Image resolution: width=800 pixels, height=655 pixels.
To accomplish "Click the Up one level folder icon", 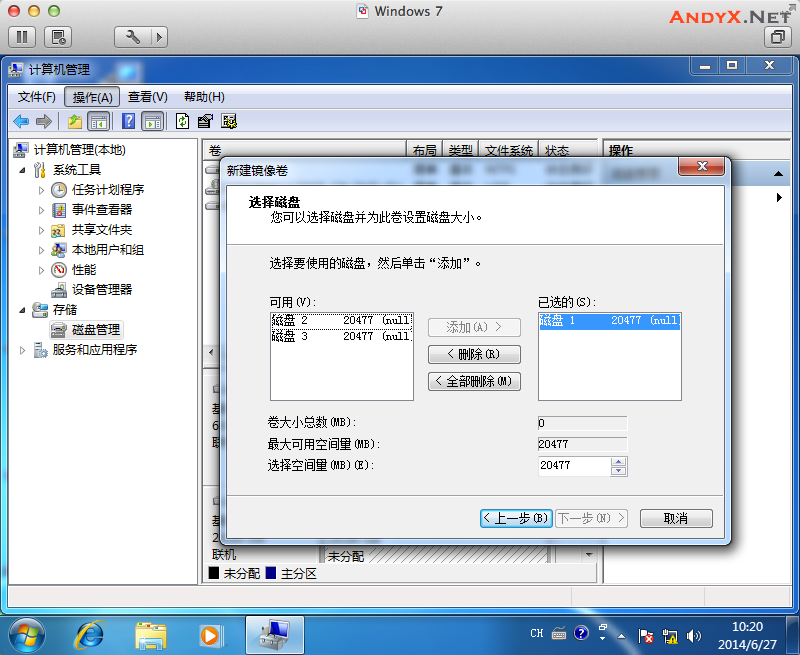I will pos(74,121).
